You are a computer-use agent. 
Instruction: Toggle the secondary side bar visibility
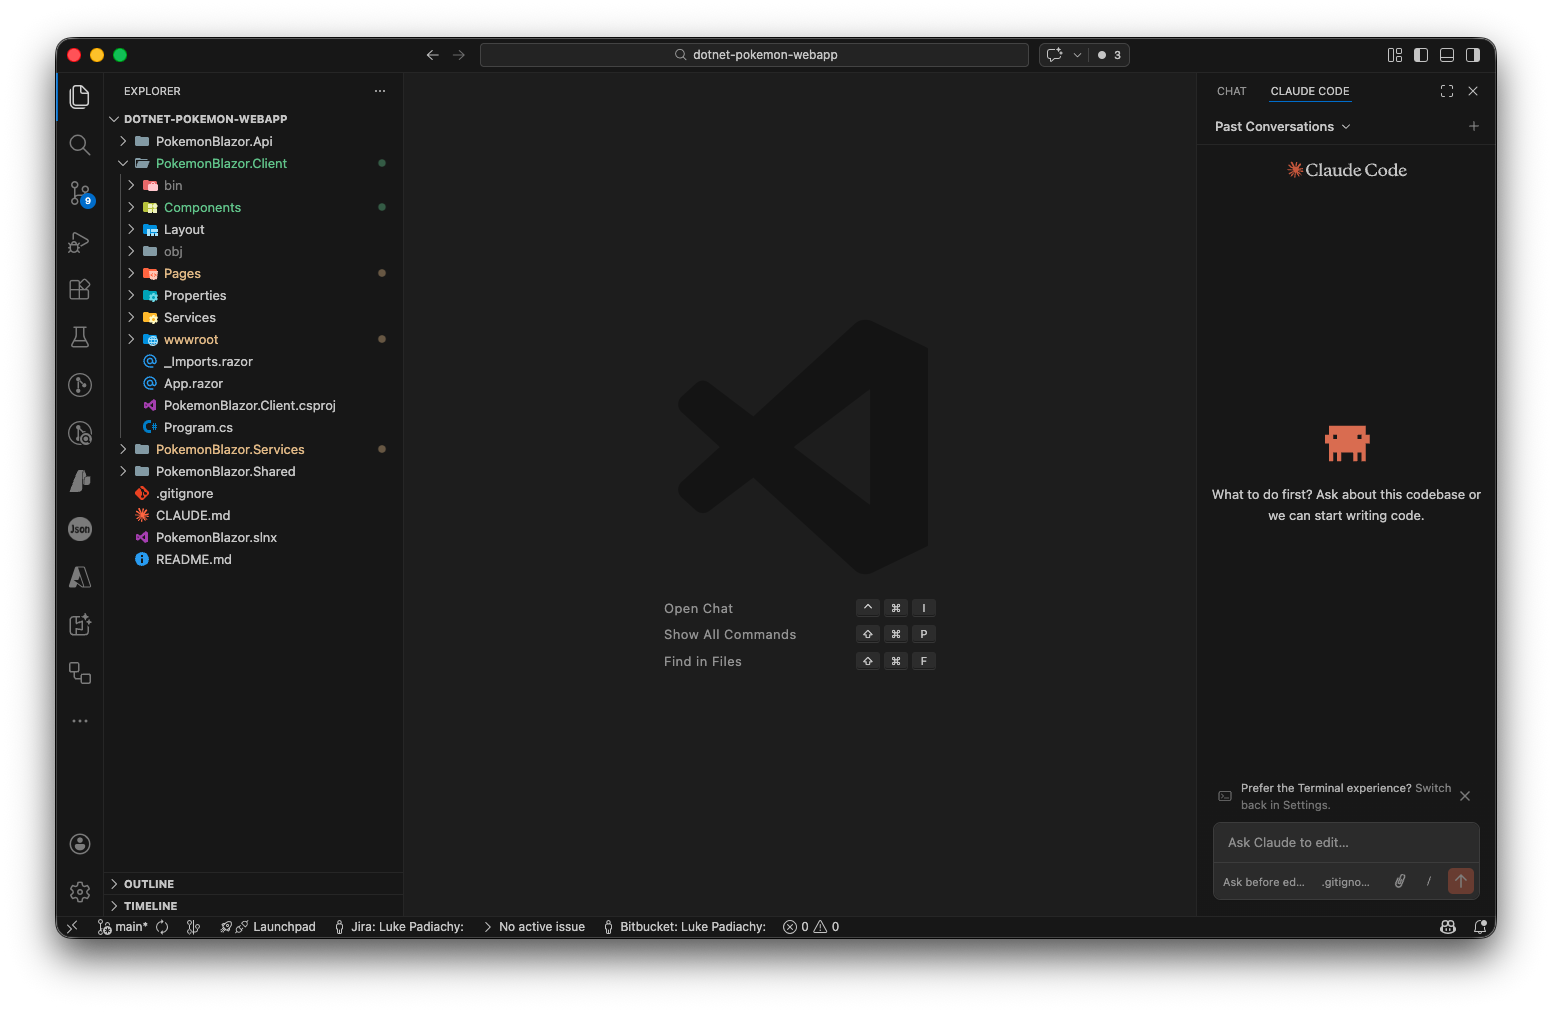(1473, 55)
